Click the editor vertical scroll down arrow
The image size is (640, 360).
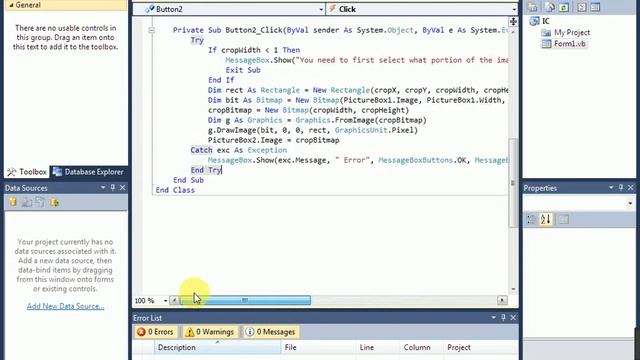coord(513,289)
